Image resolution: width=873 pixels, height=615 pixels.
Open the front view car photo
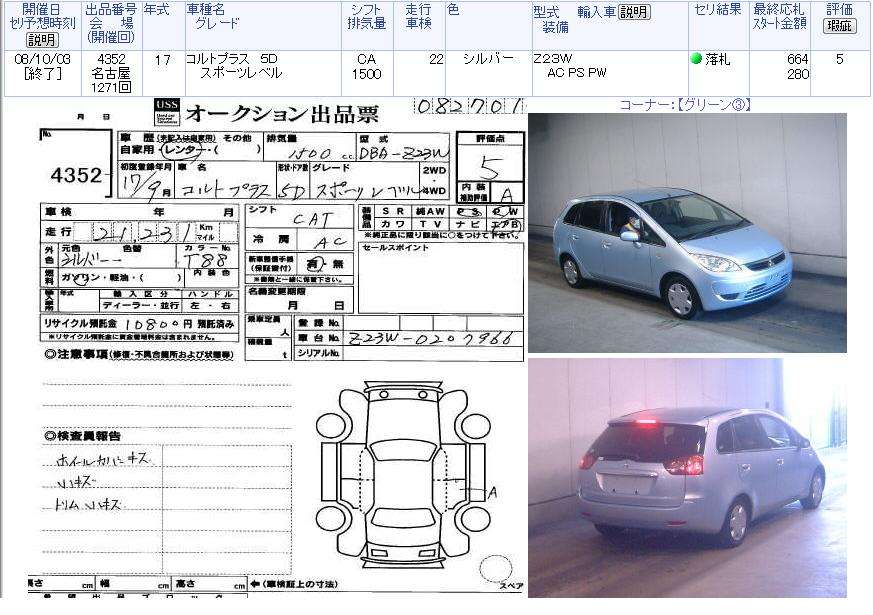tap(687, 232)
